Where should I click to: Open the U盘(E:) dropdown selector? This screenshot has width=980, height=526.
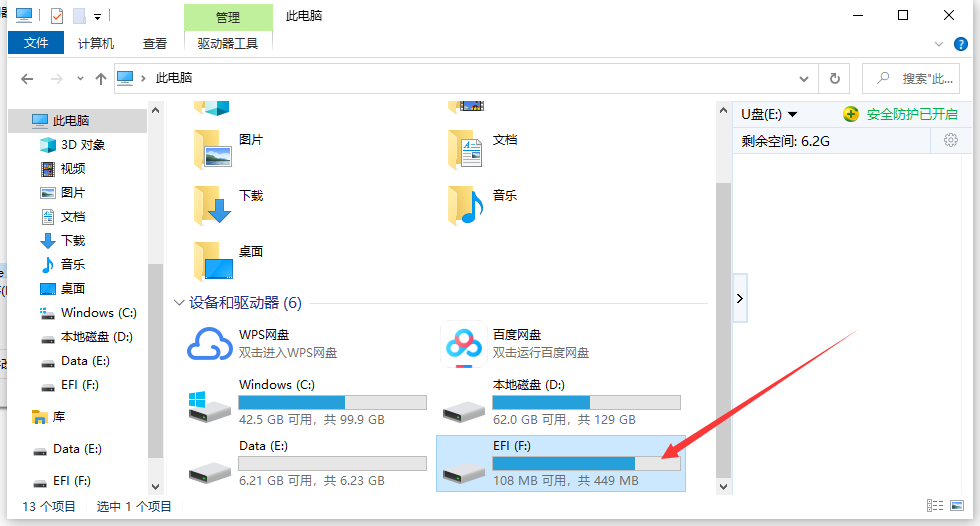(x=769, y=114)
